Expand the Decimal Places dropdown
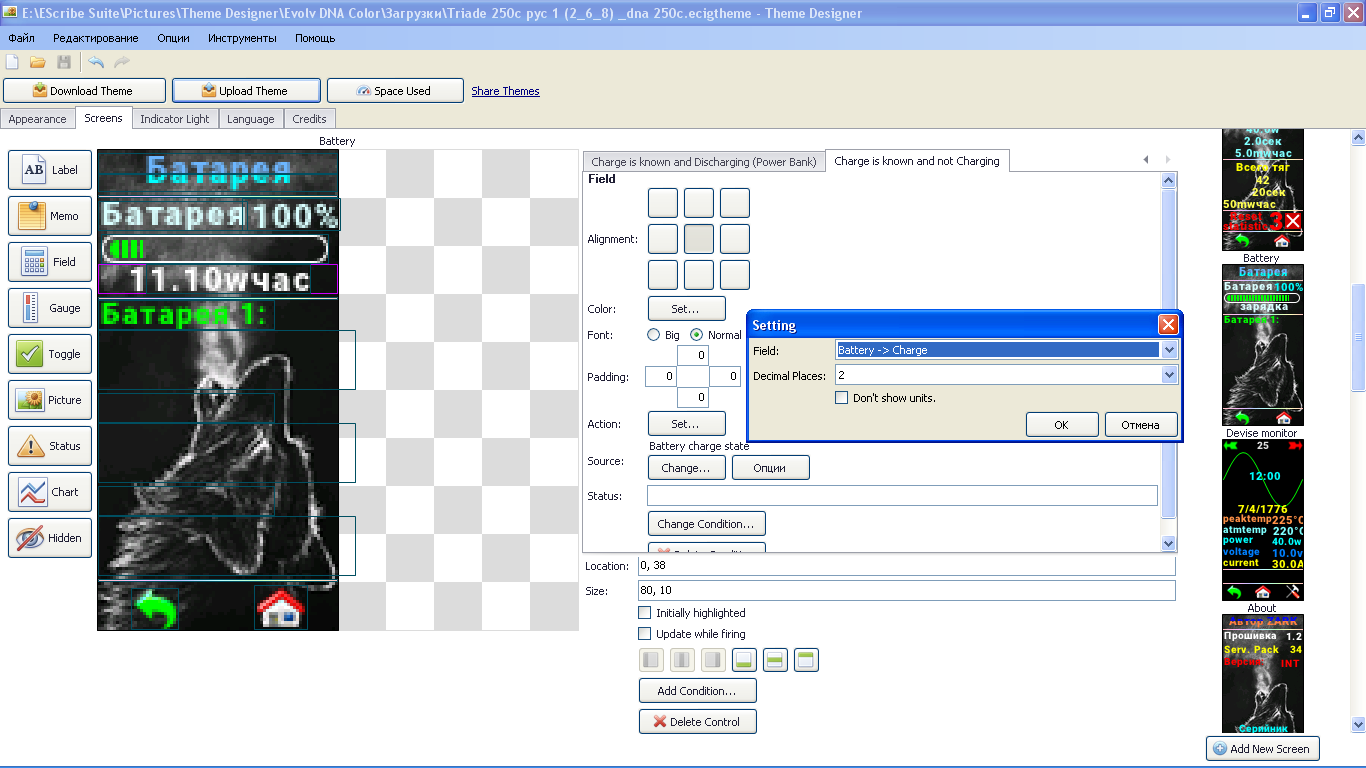Image resolution: width=1366 pixels, height=768 pixels. pyautogui.click(x=1169, y=375)
